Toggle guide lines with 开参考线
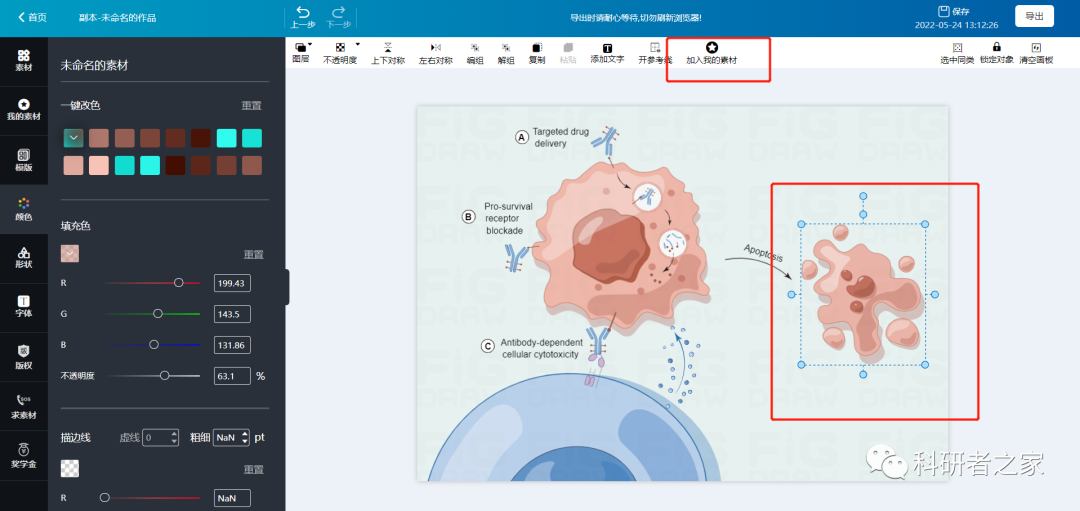 655,48
